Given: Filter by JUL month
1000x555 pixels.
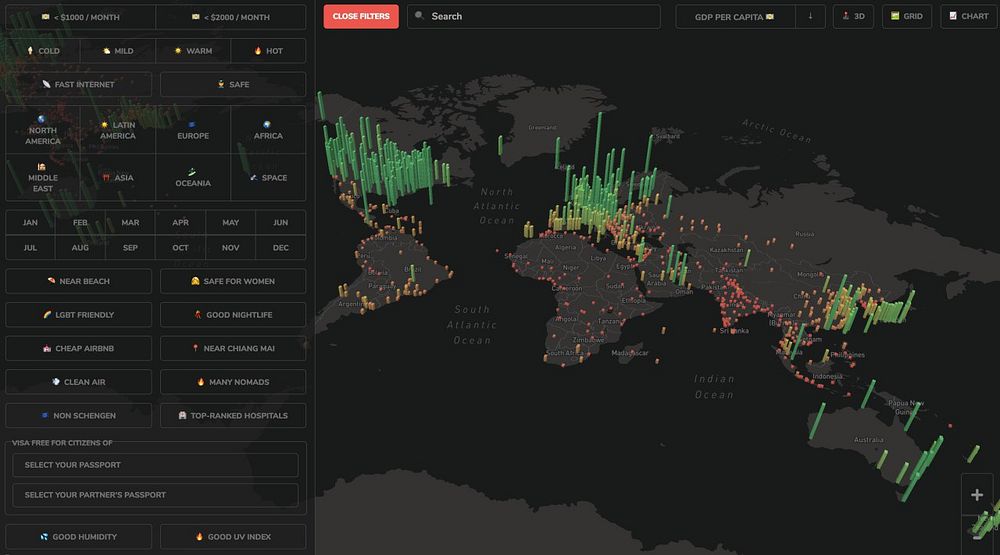Looking at the screenshot, I should (30, 248).
